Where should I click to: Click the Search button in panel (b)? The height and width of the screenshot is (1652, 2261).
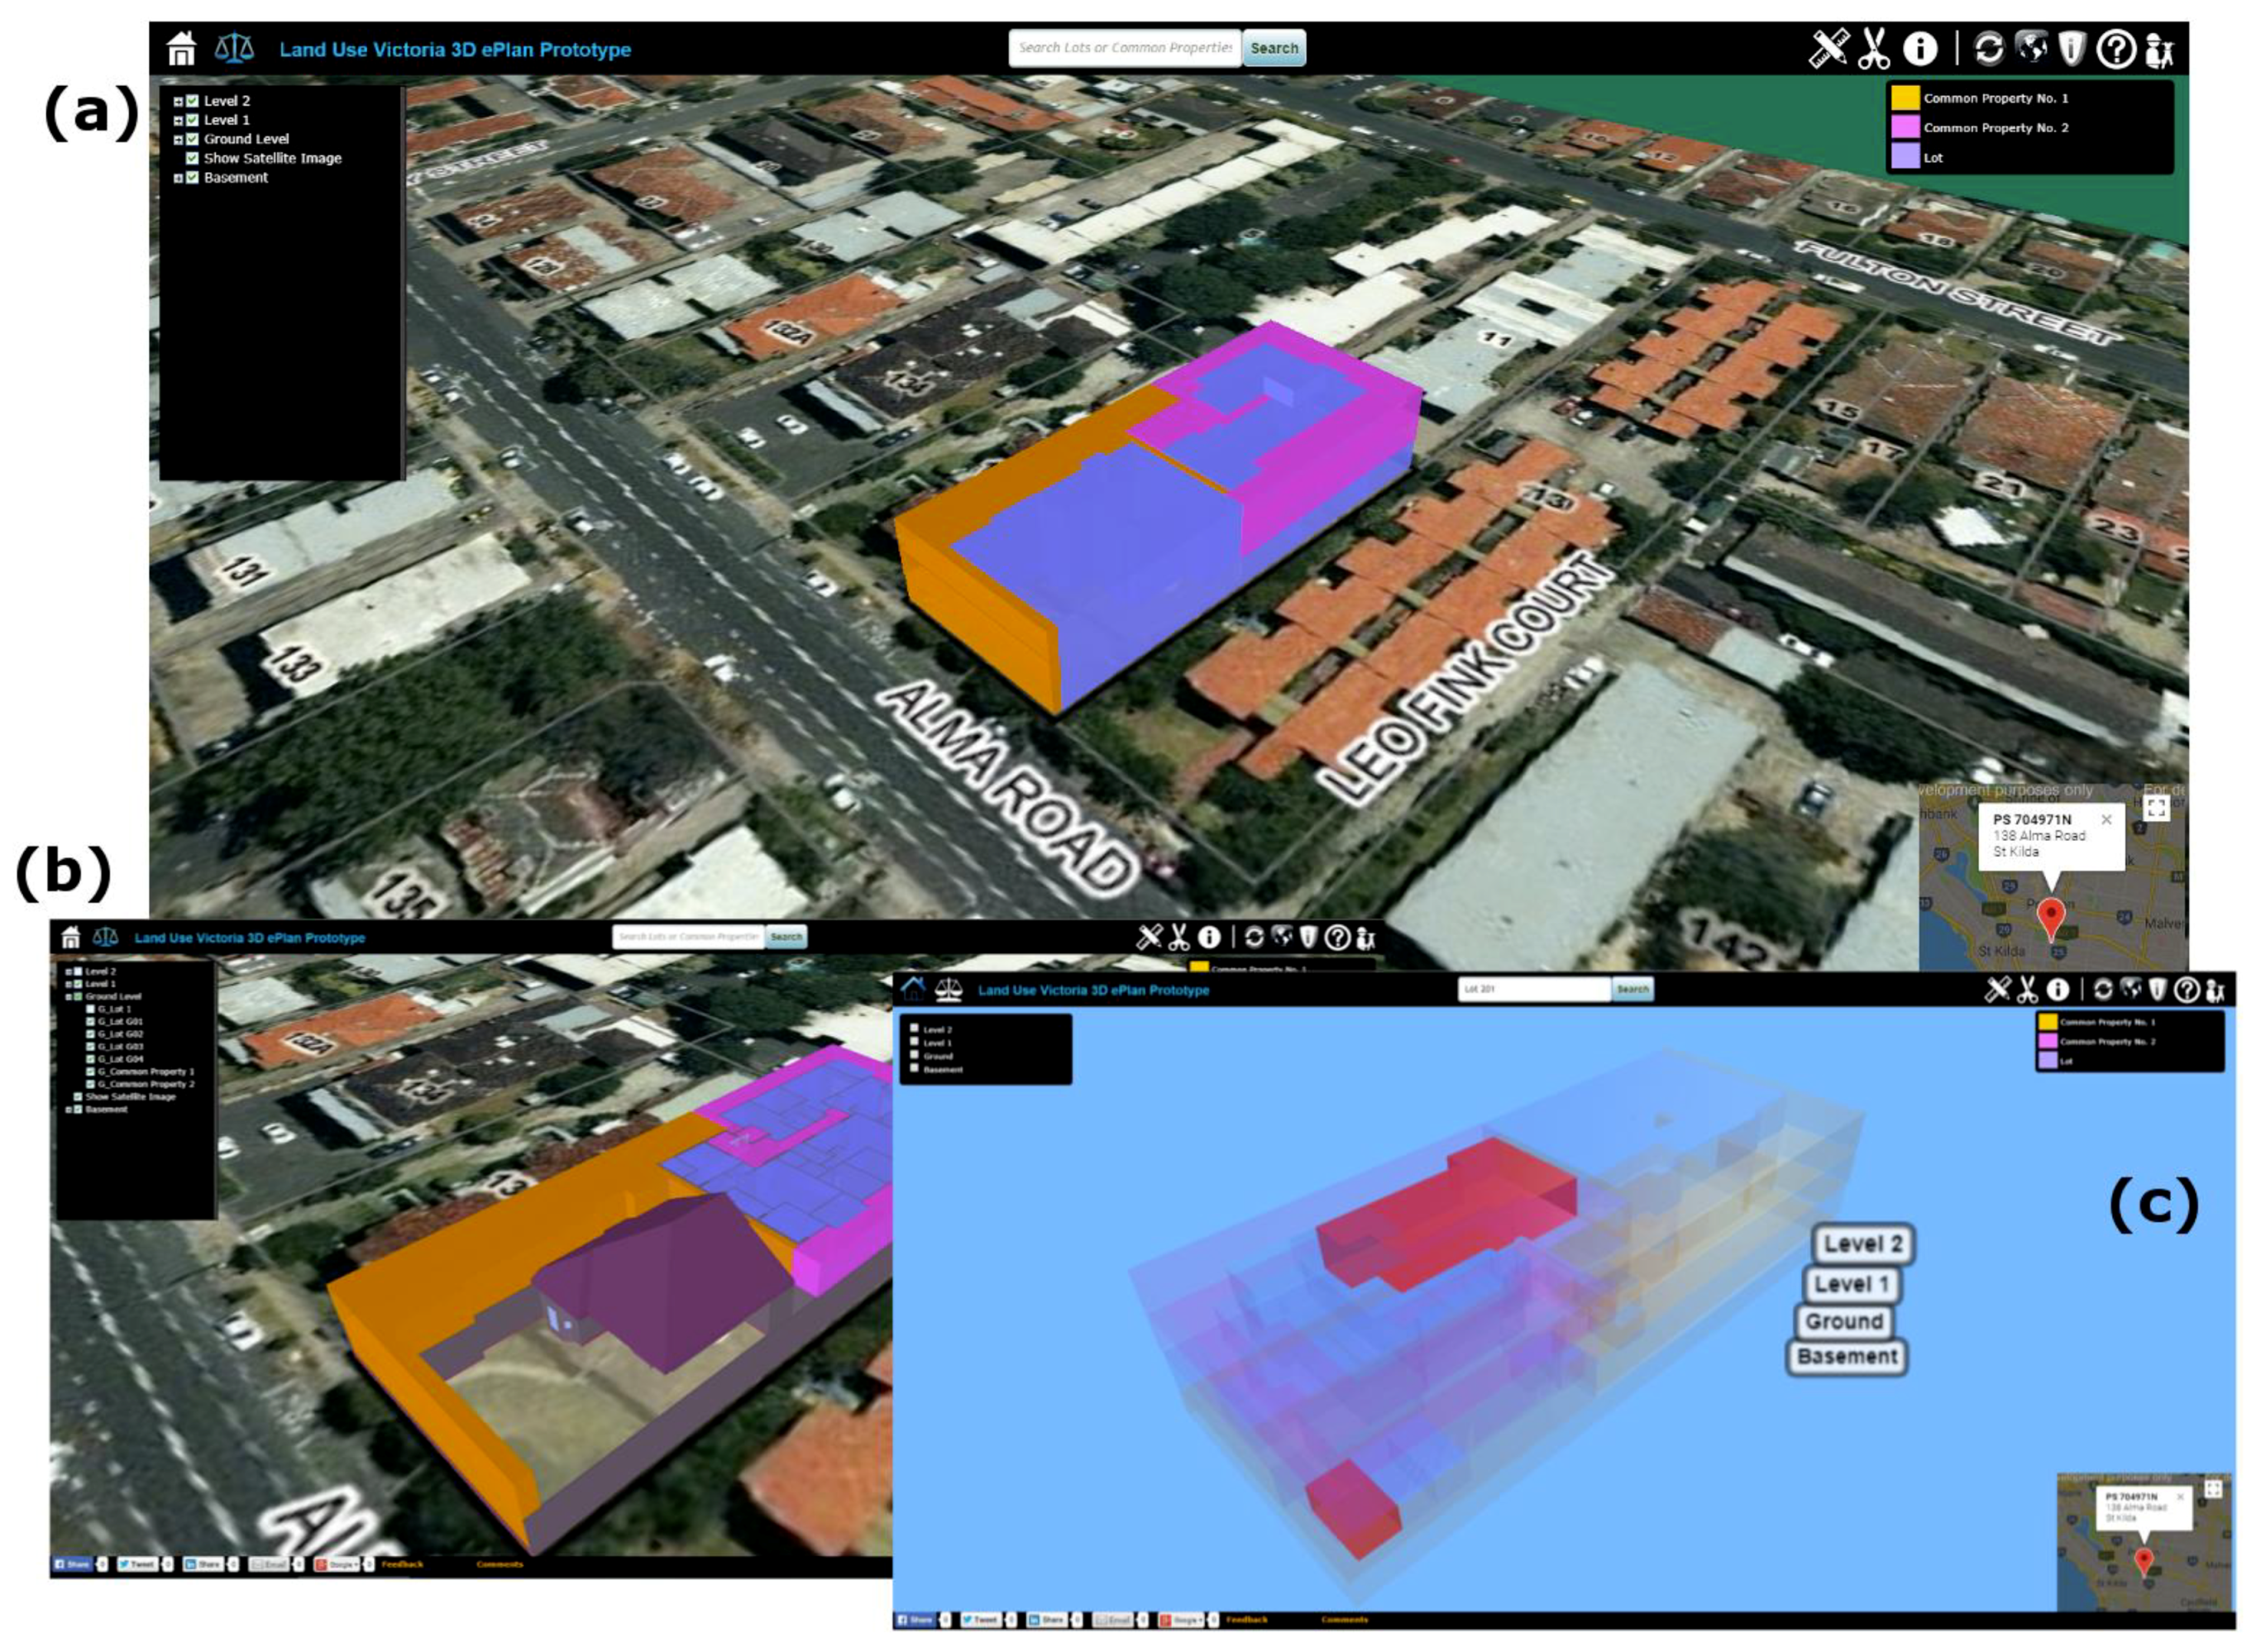786,937
